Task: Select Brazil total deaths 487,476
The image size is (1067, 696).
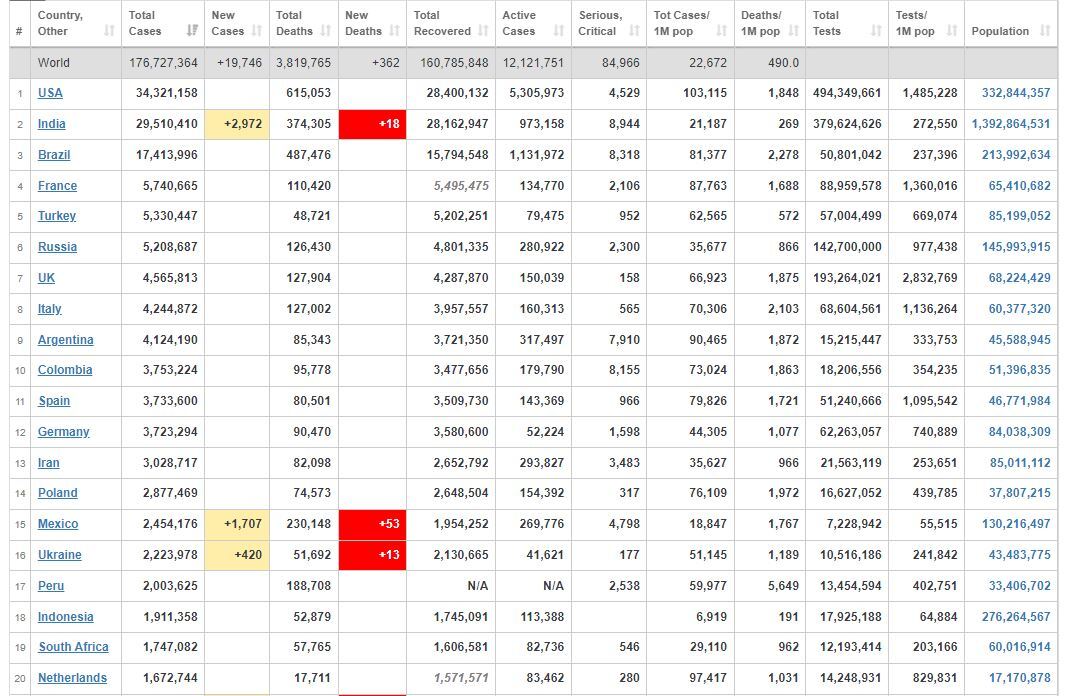Action: [x=308, y=155]
